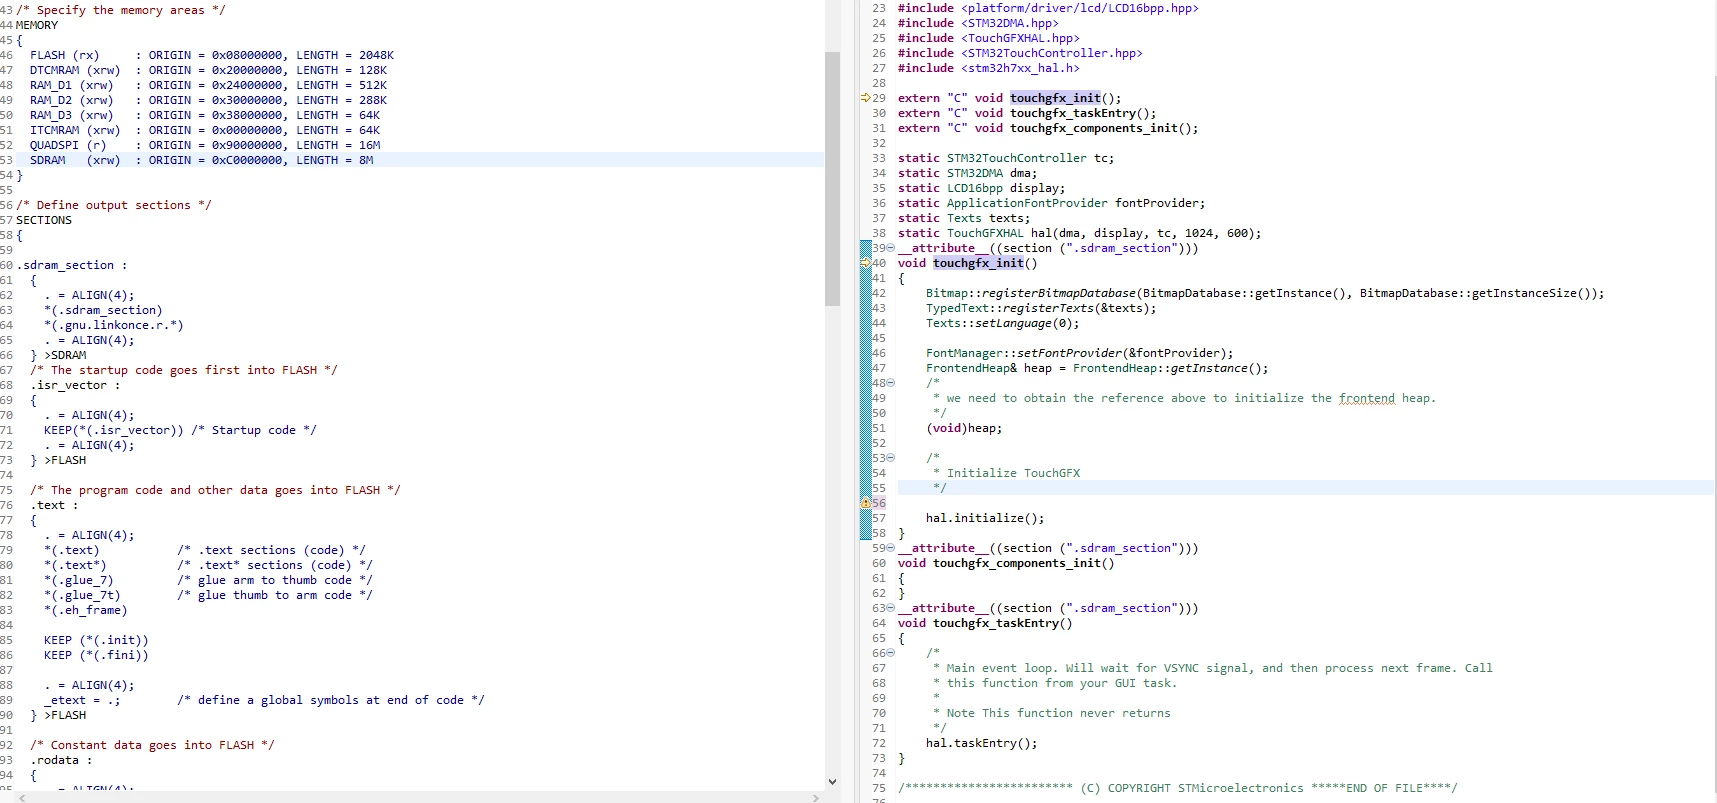Click the QUADSPI memory region line
1717x803 pixels.
tap(205, 145)
